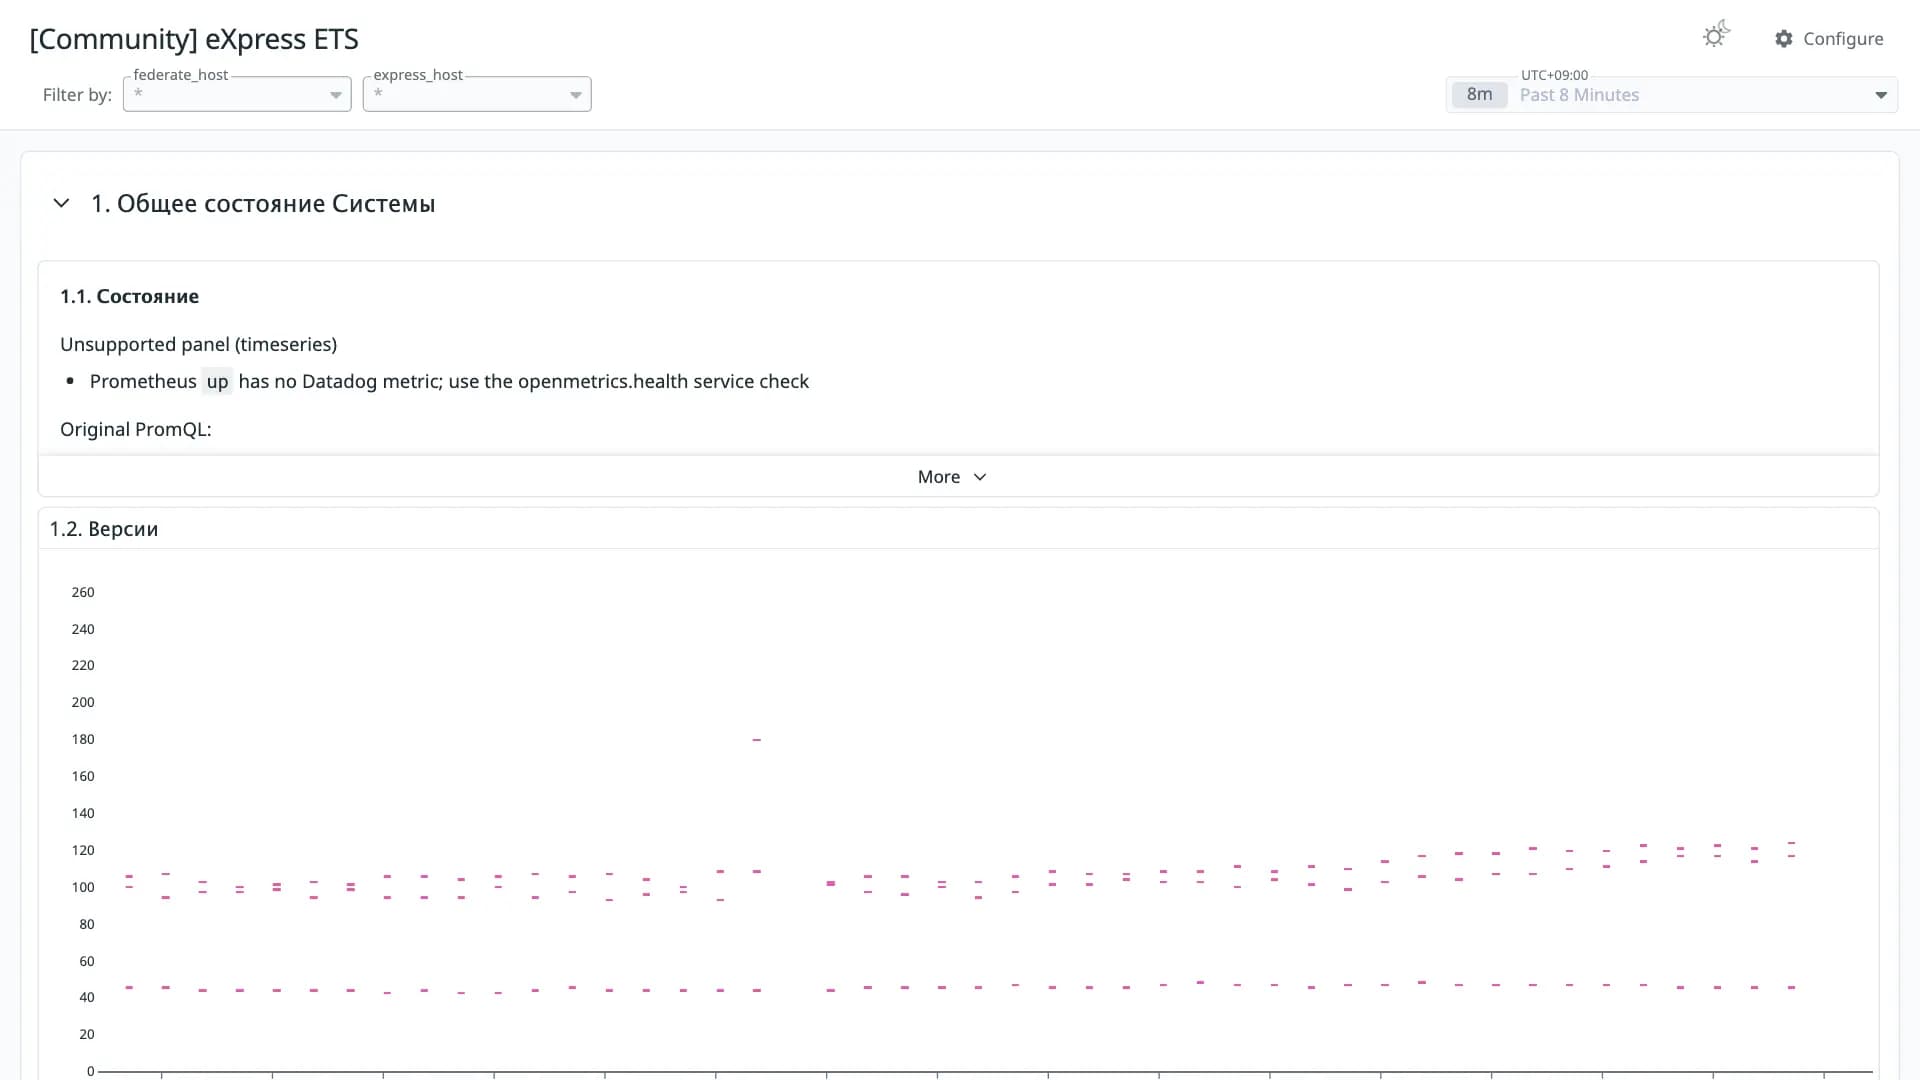Click the dashboard title [Community] eXpress ETS

(x=194, y=39)
